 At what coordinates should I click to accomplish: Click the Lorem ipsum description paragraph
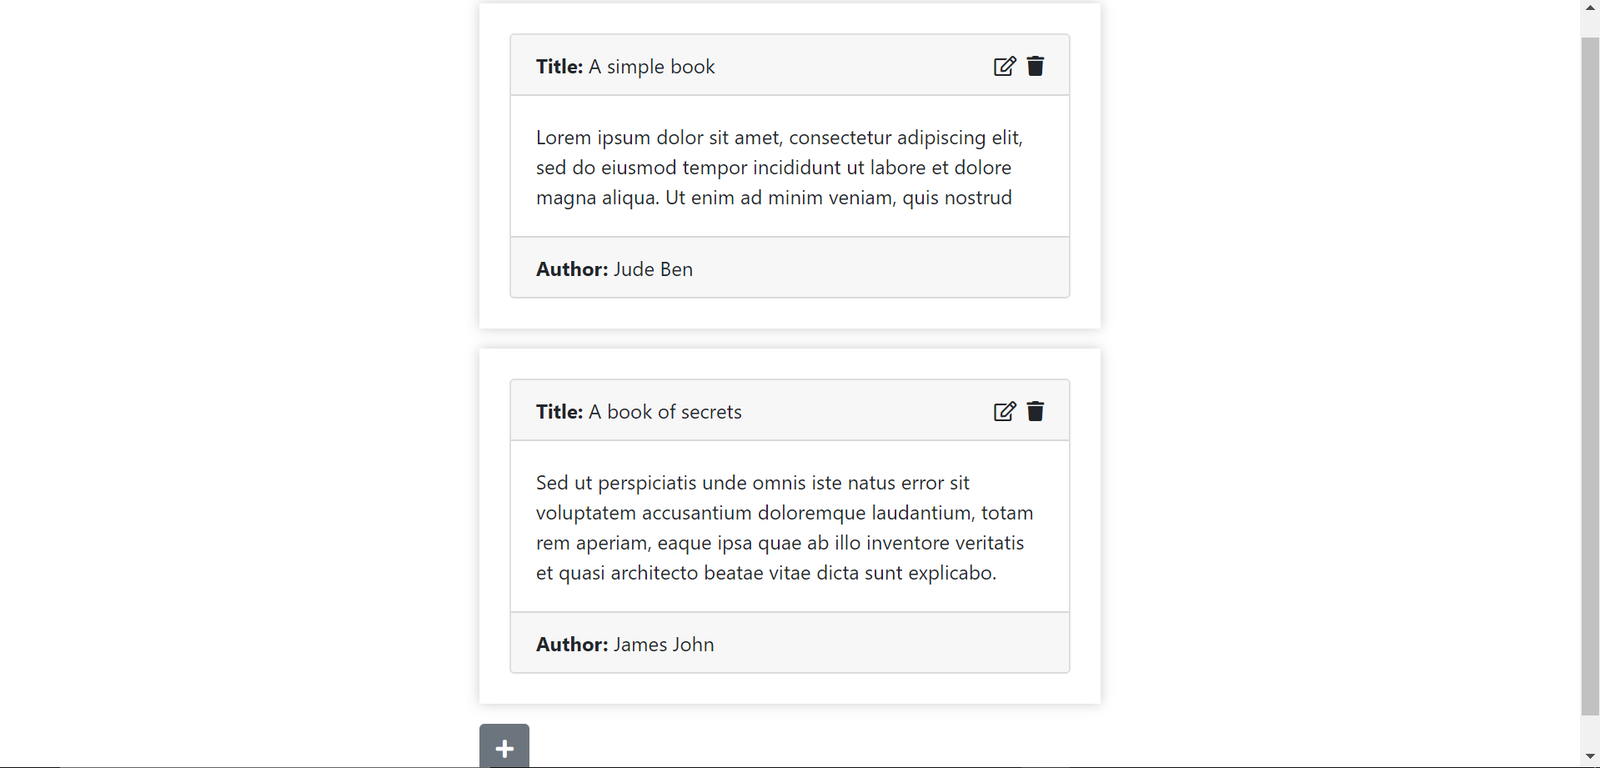tap(779, 167)
